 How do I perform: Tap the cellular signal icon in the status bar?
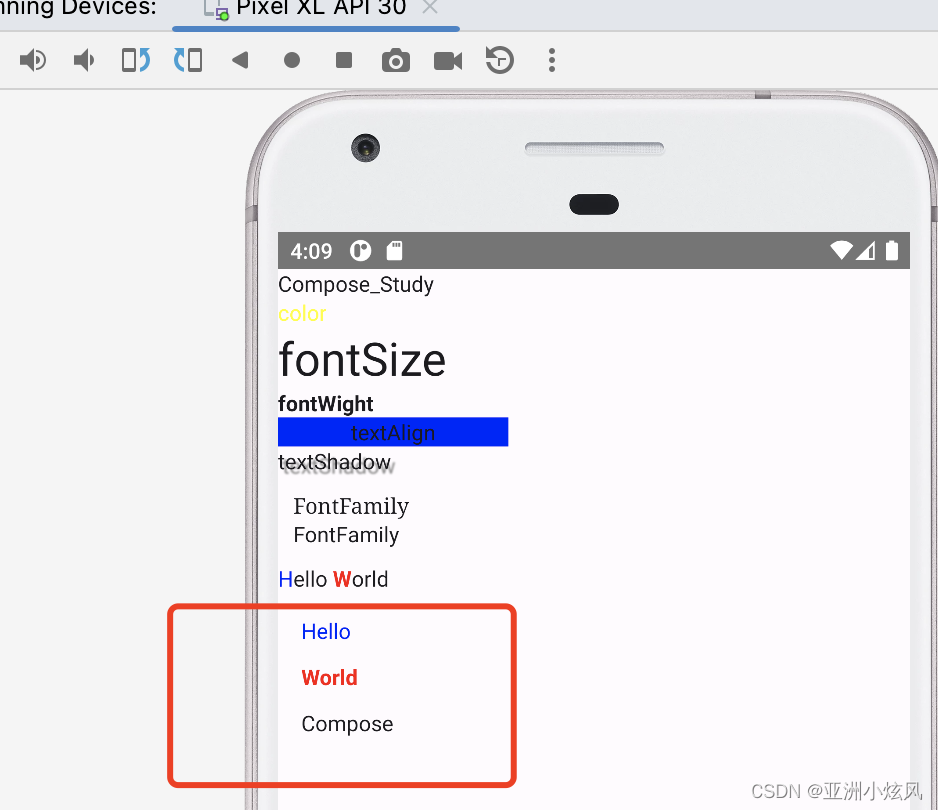[x=866, y=250]
